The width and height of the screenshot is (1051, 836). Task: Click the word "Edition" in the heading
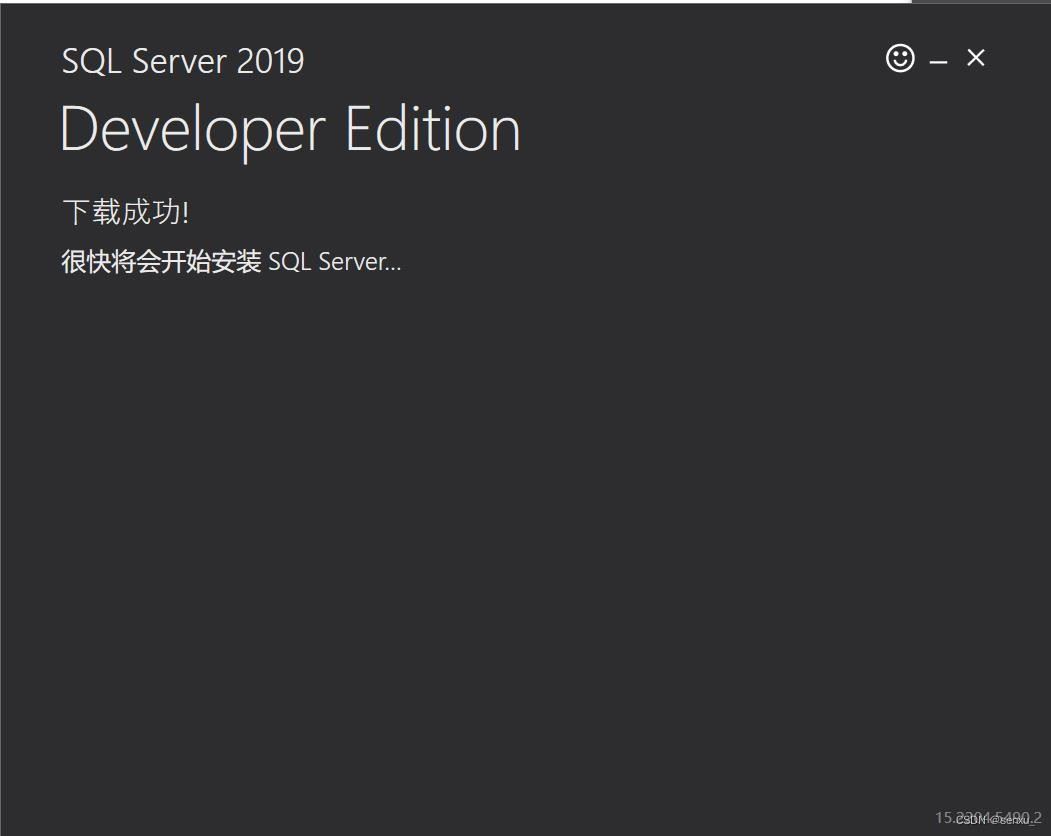pos(433,130)
